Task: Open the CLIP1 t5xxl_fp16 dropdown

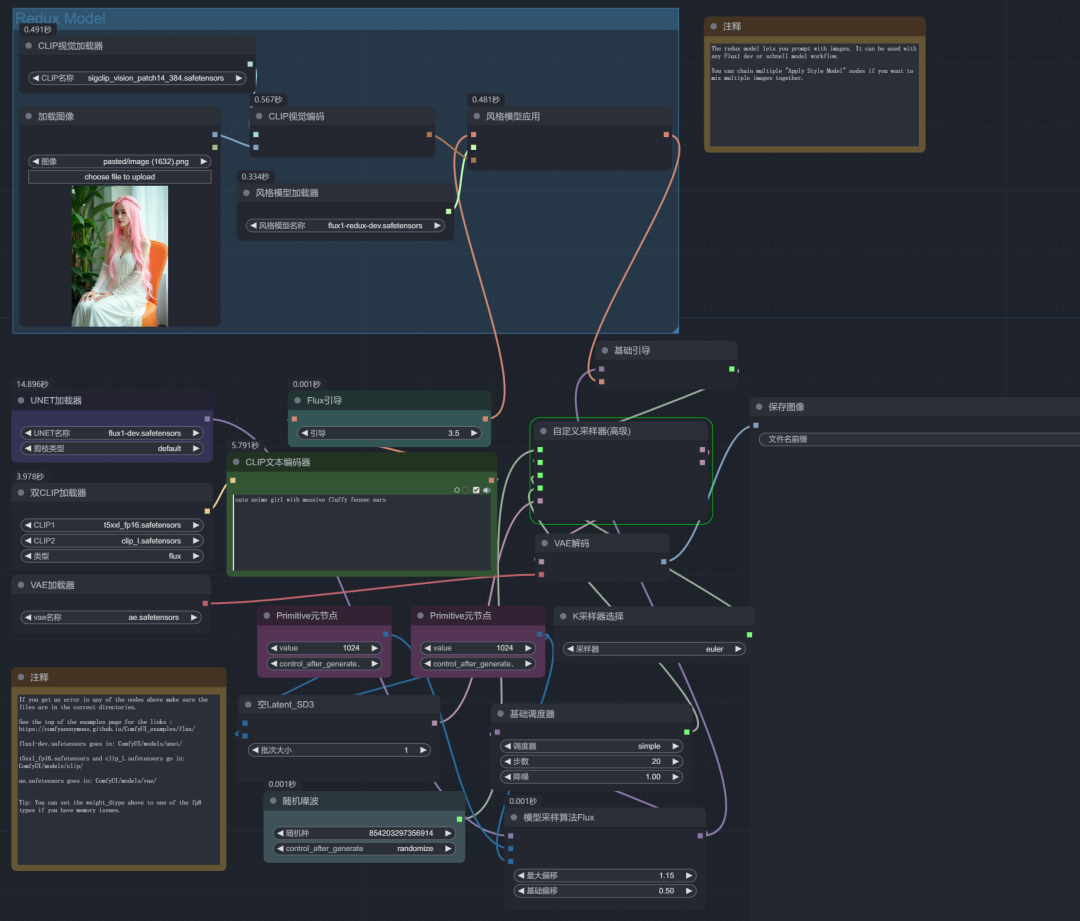Action: point(112,525)
